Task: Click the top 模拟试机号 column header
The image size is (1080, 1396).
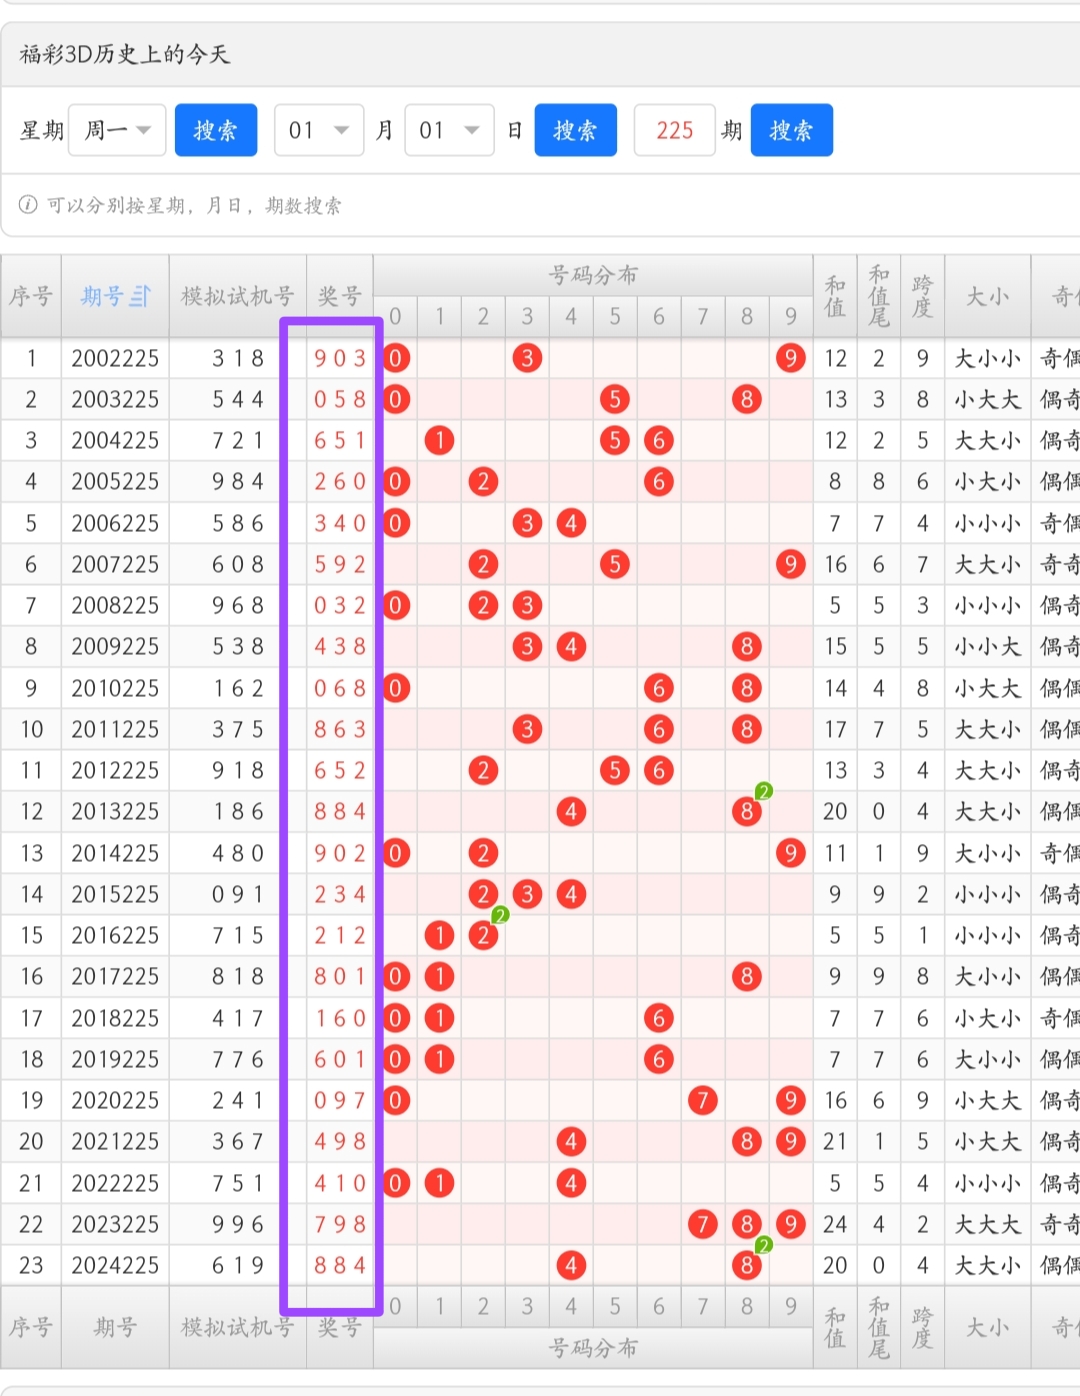Action: (x=238, y=296)
